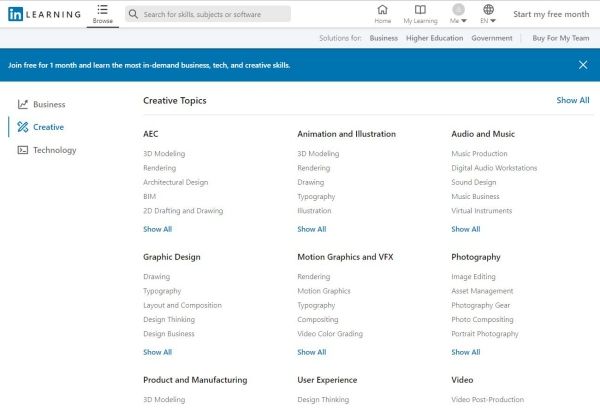Open Music Production topic link
This screenshot has width=600, height=409.
(x=479, y=154)
